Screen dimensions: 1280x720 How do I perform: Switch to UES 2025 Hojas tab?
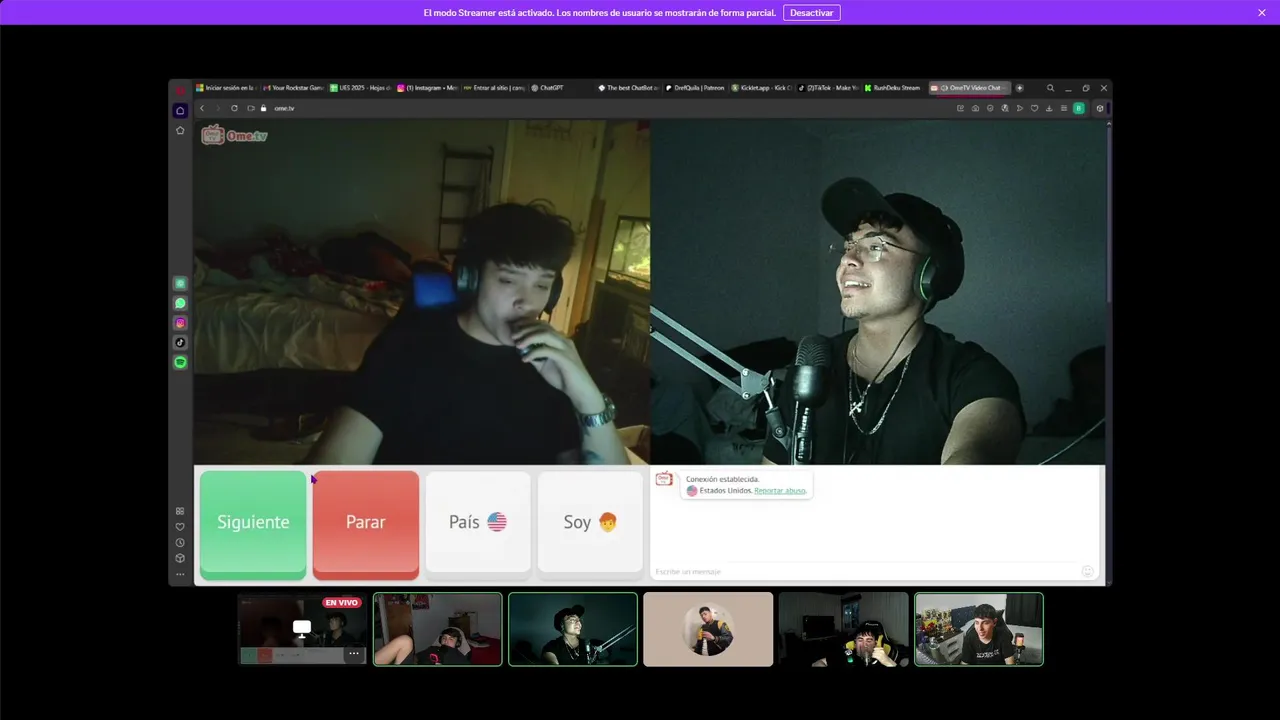click(360, 88)
